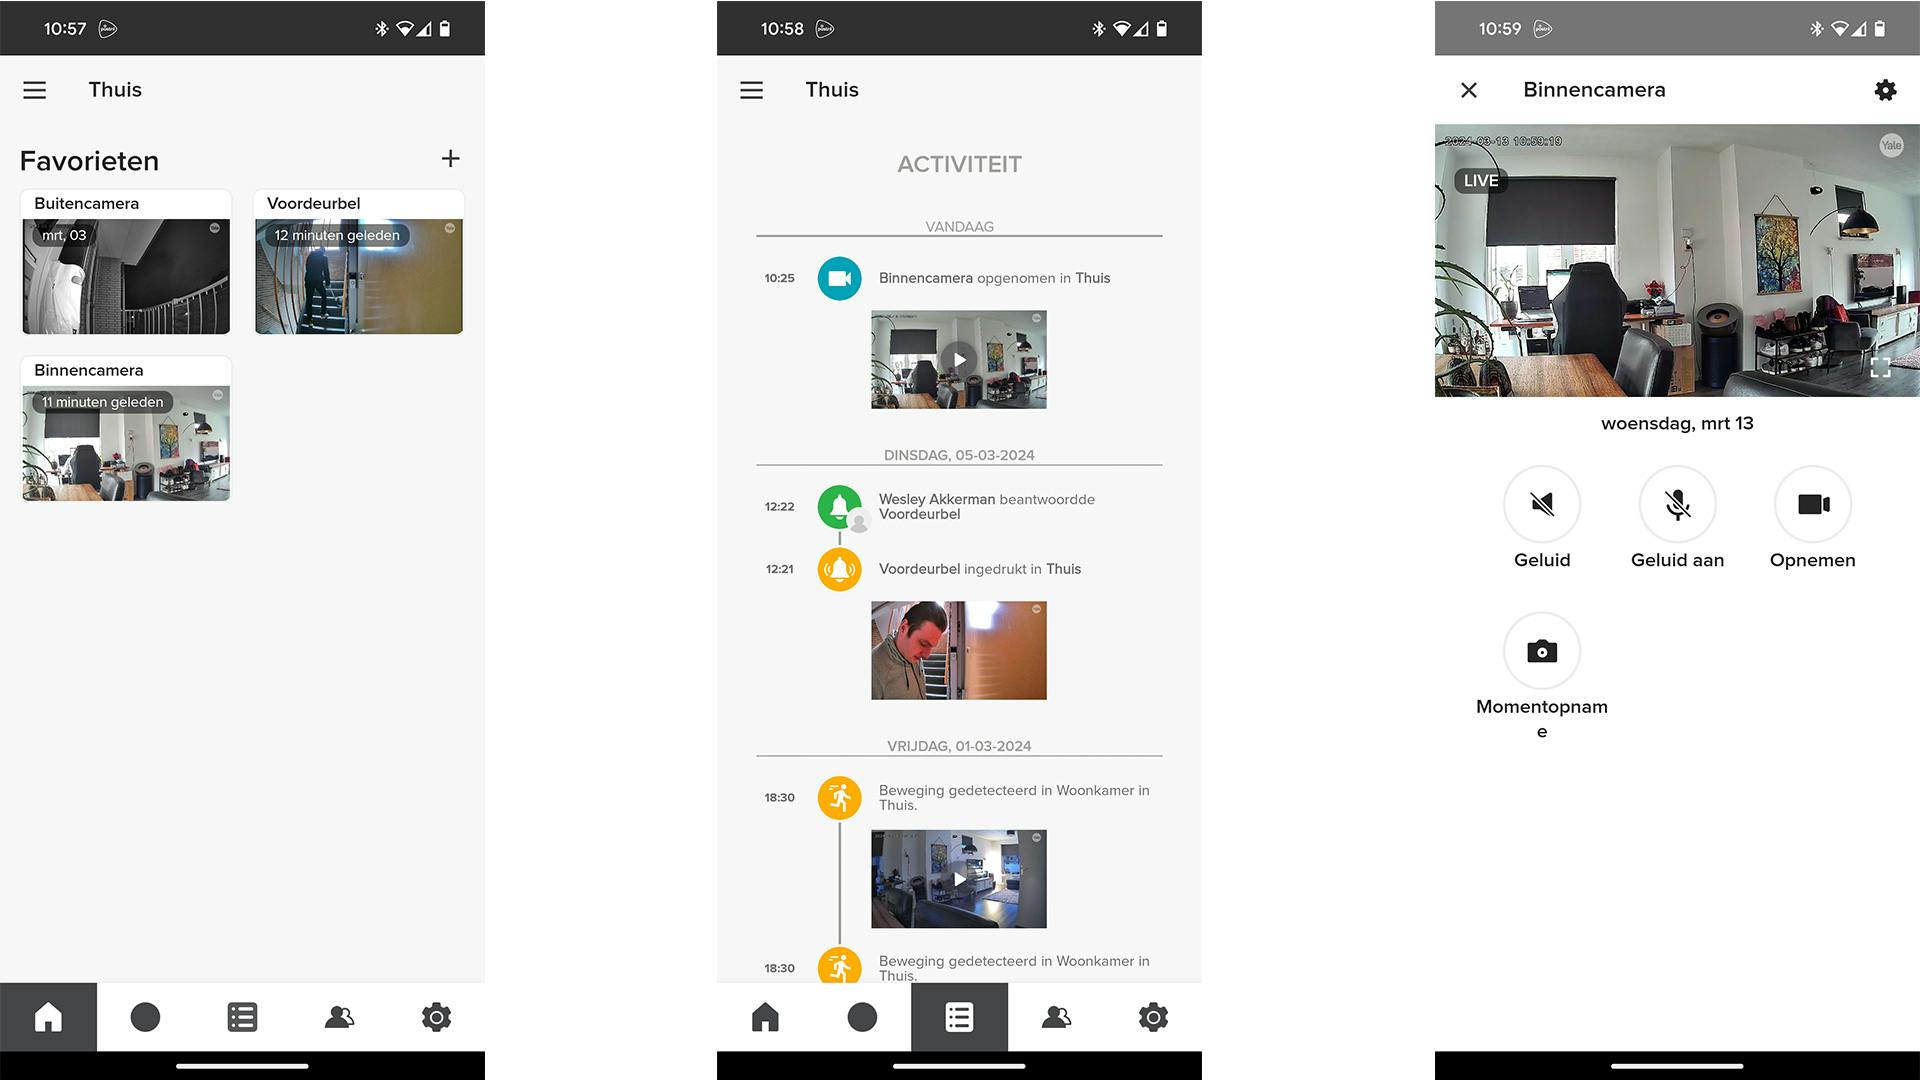Start recording with Opnemen button
Image resolution: width=1920 pixels, height=1080 pixels.
point(1812,504)
